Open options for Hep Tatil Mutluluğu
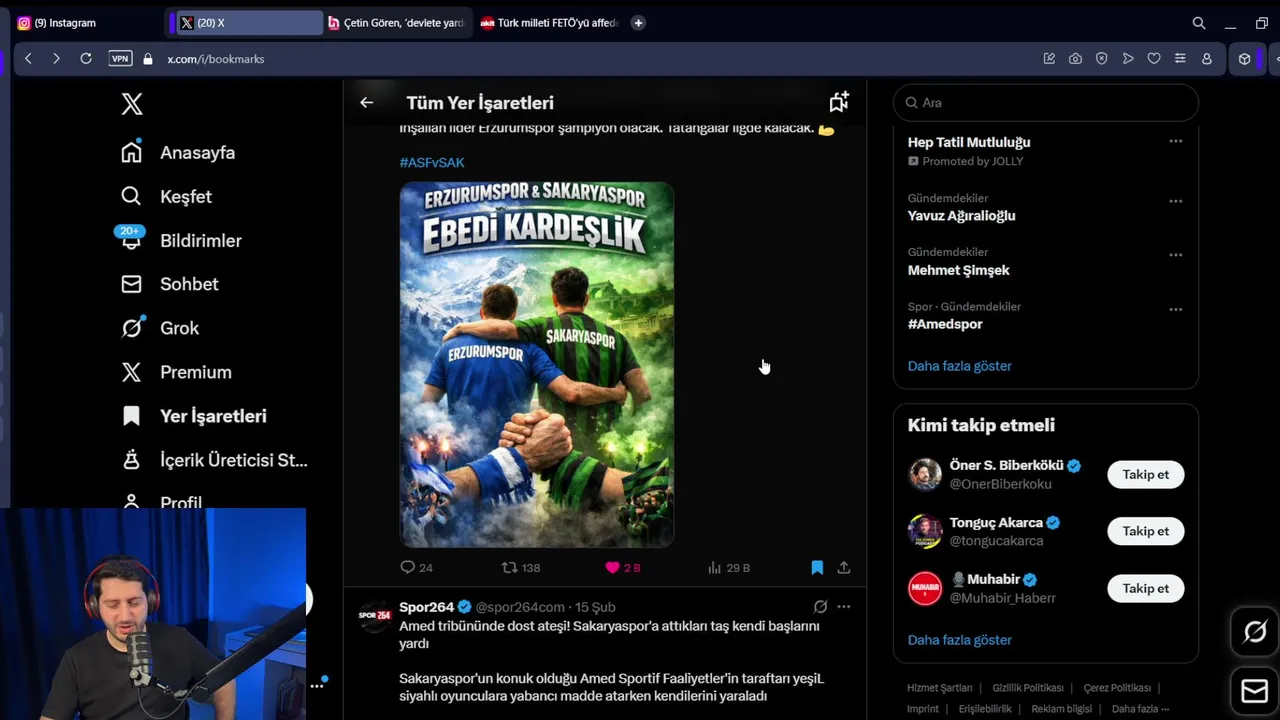 [1176, 141]
